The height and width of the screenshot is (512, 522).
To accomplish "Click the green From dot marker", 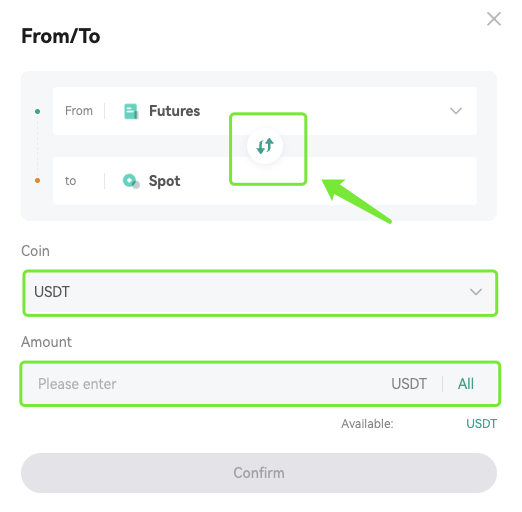I will 37,111.
